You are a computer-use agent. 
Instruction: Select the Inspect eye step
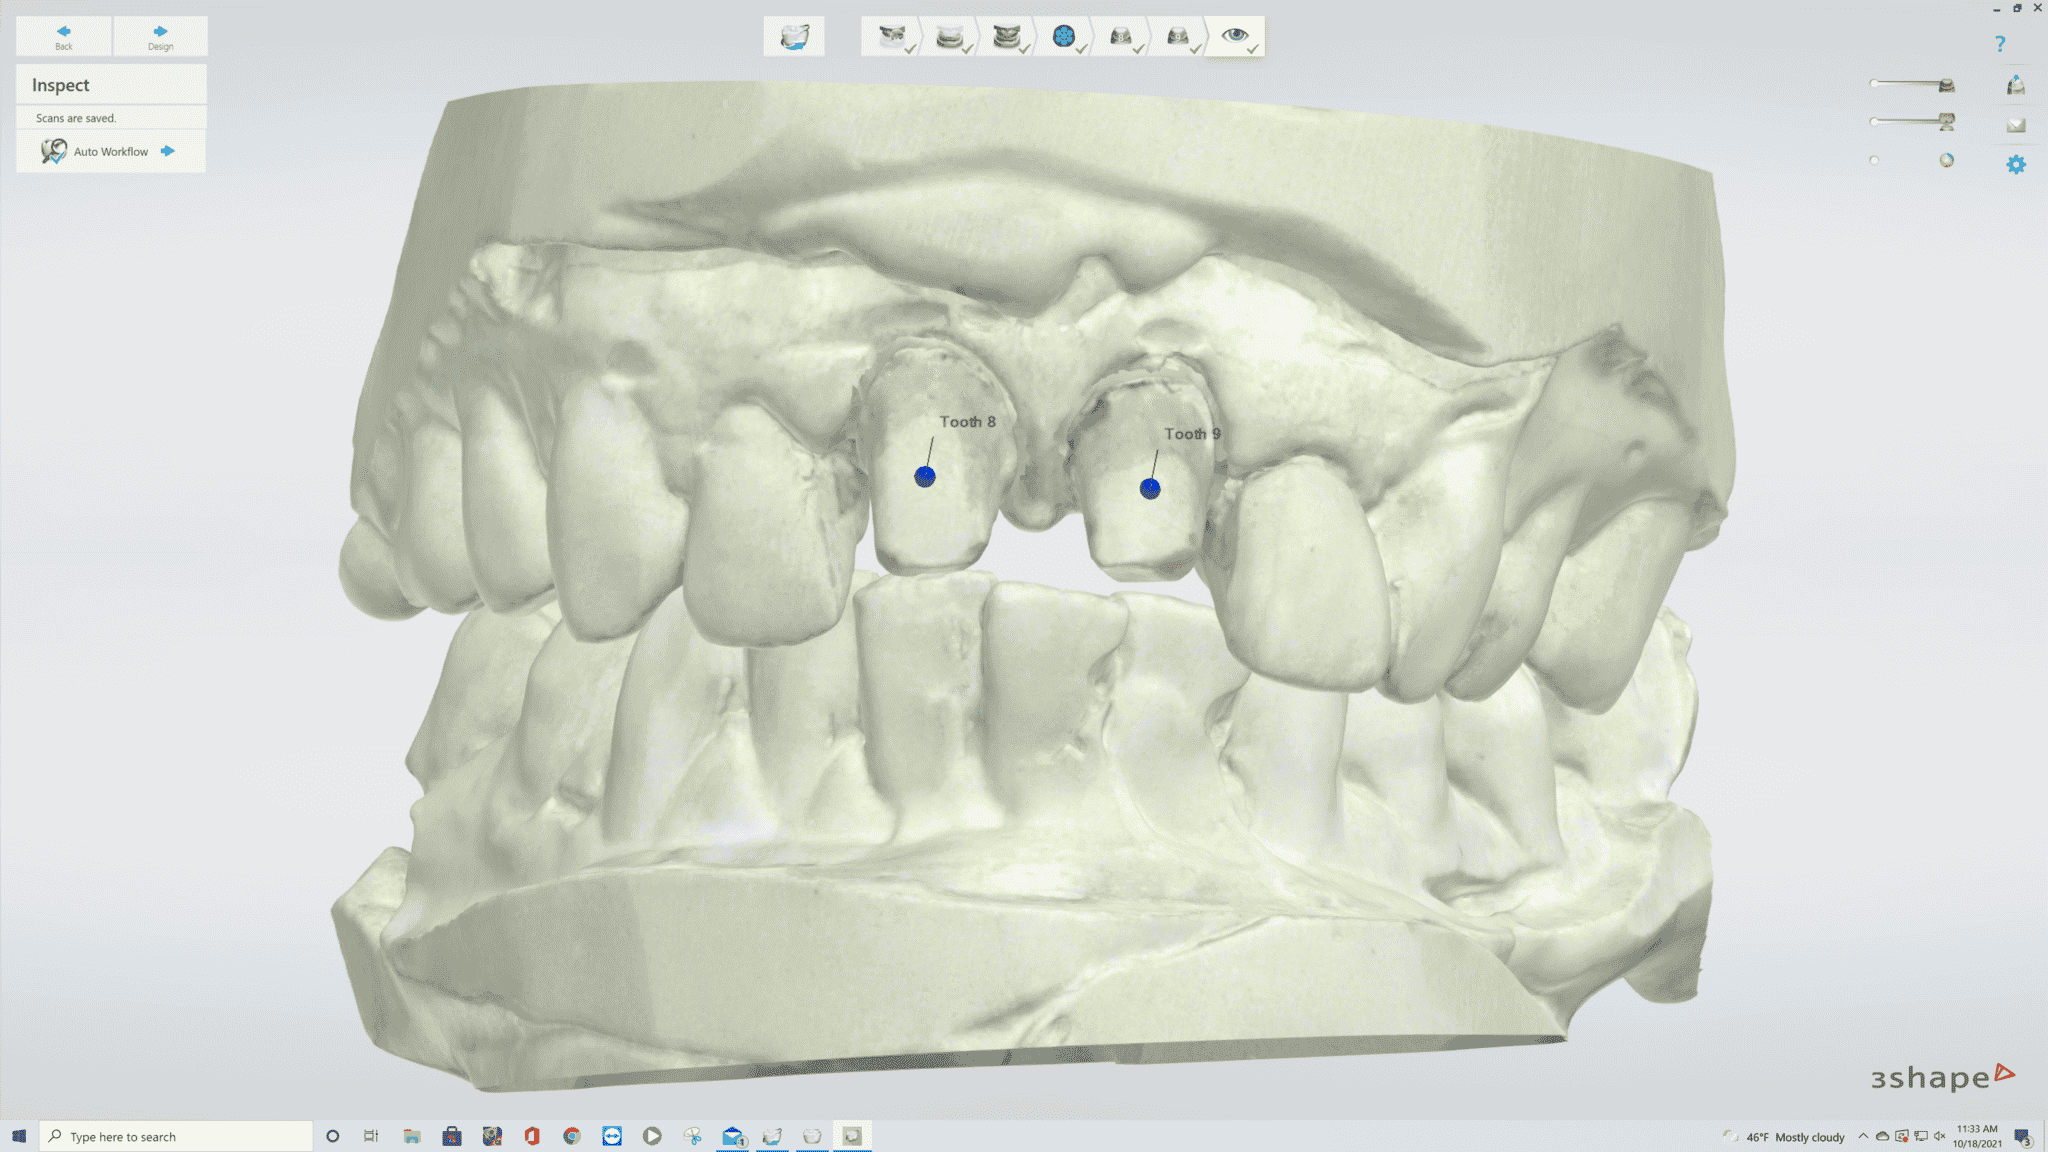(1236, 37)
